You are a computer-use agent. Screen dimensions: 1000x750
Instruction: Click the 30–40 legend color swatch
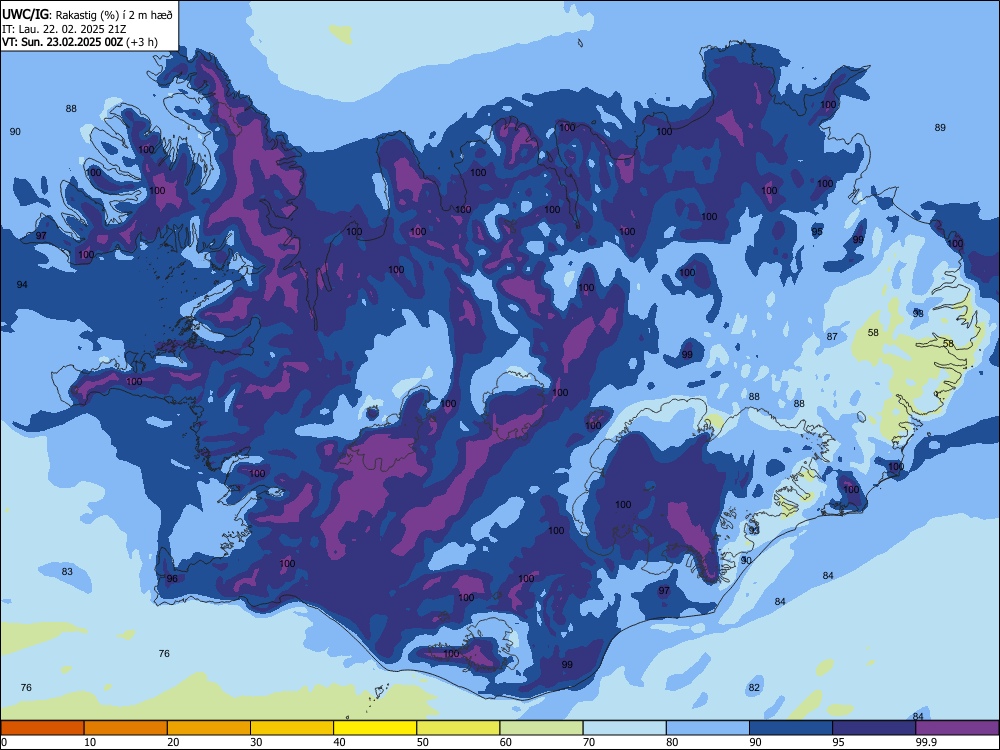pyautogui.click(x=292, y=728)
